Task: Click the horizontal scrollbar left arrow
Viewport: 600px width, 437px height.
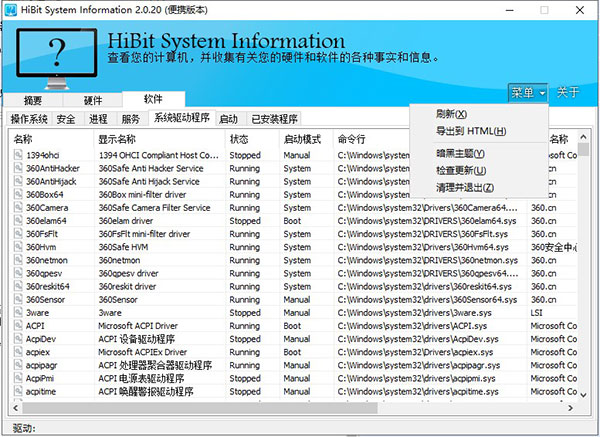Action: pos(15,408)
